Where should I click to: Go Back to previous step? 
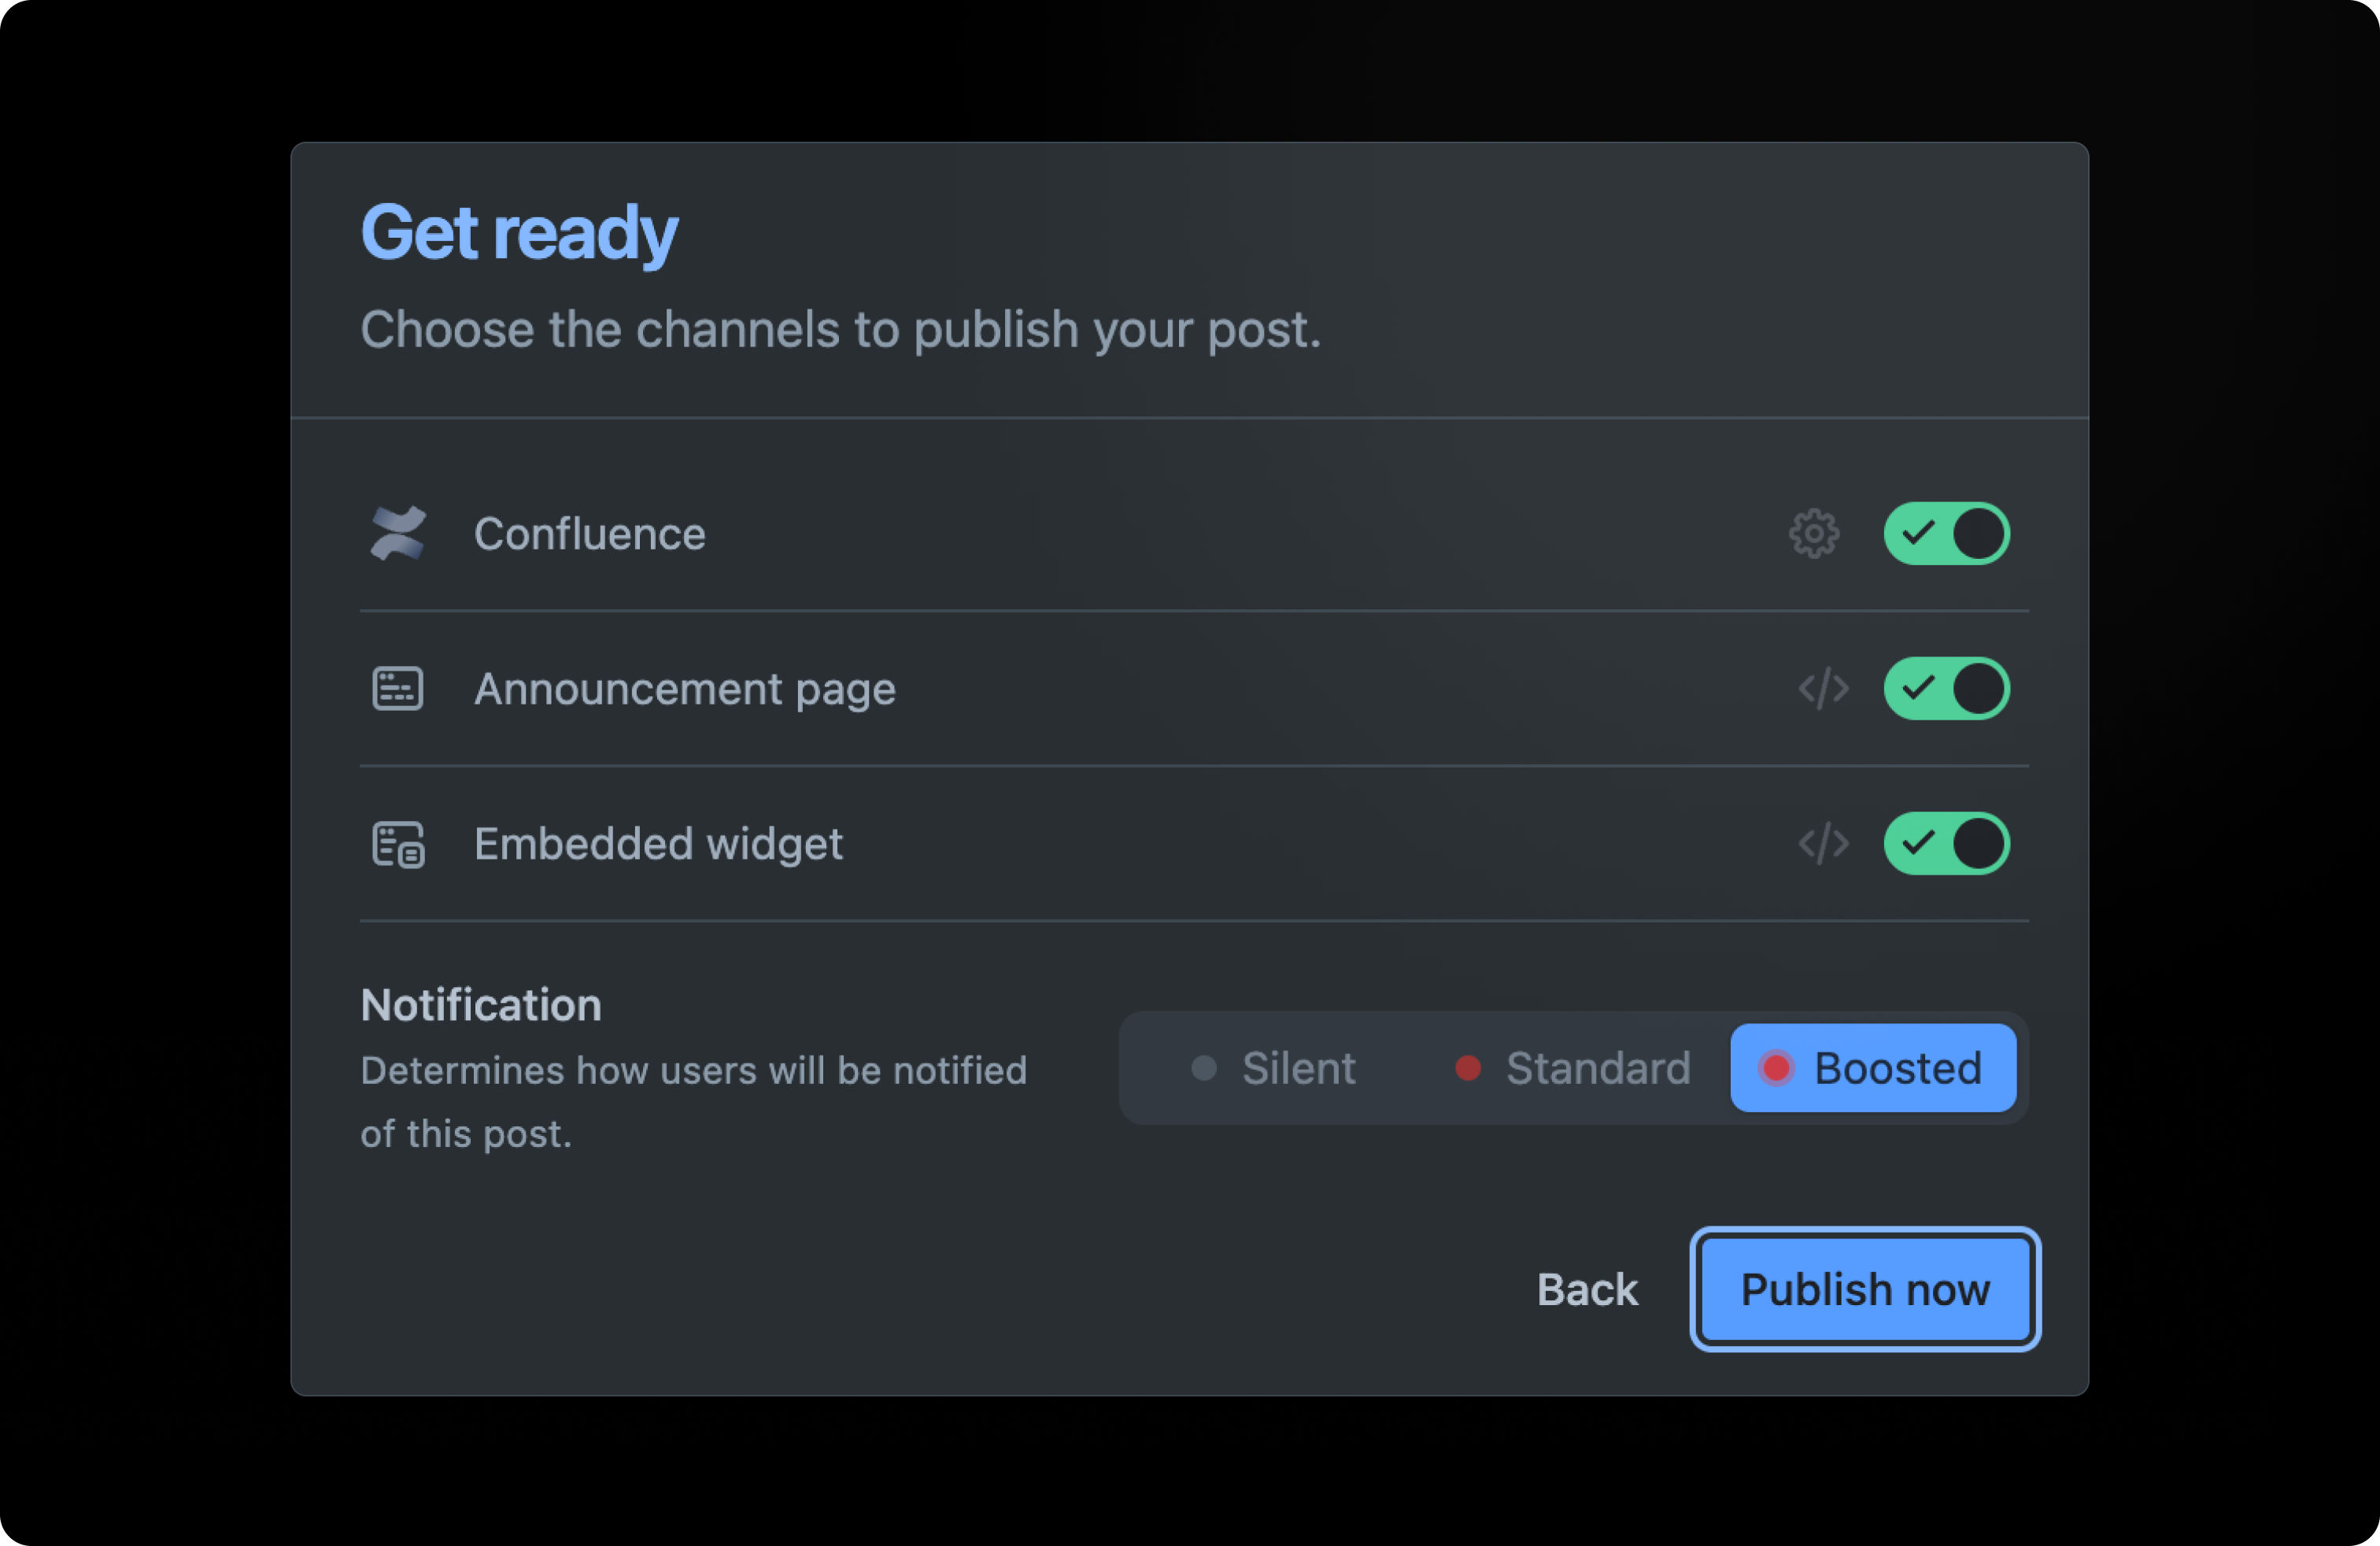[x=1587, y=1289]
